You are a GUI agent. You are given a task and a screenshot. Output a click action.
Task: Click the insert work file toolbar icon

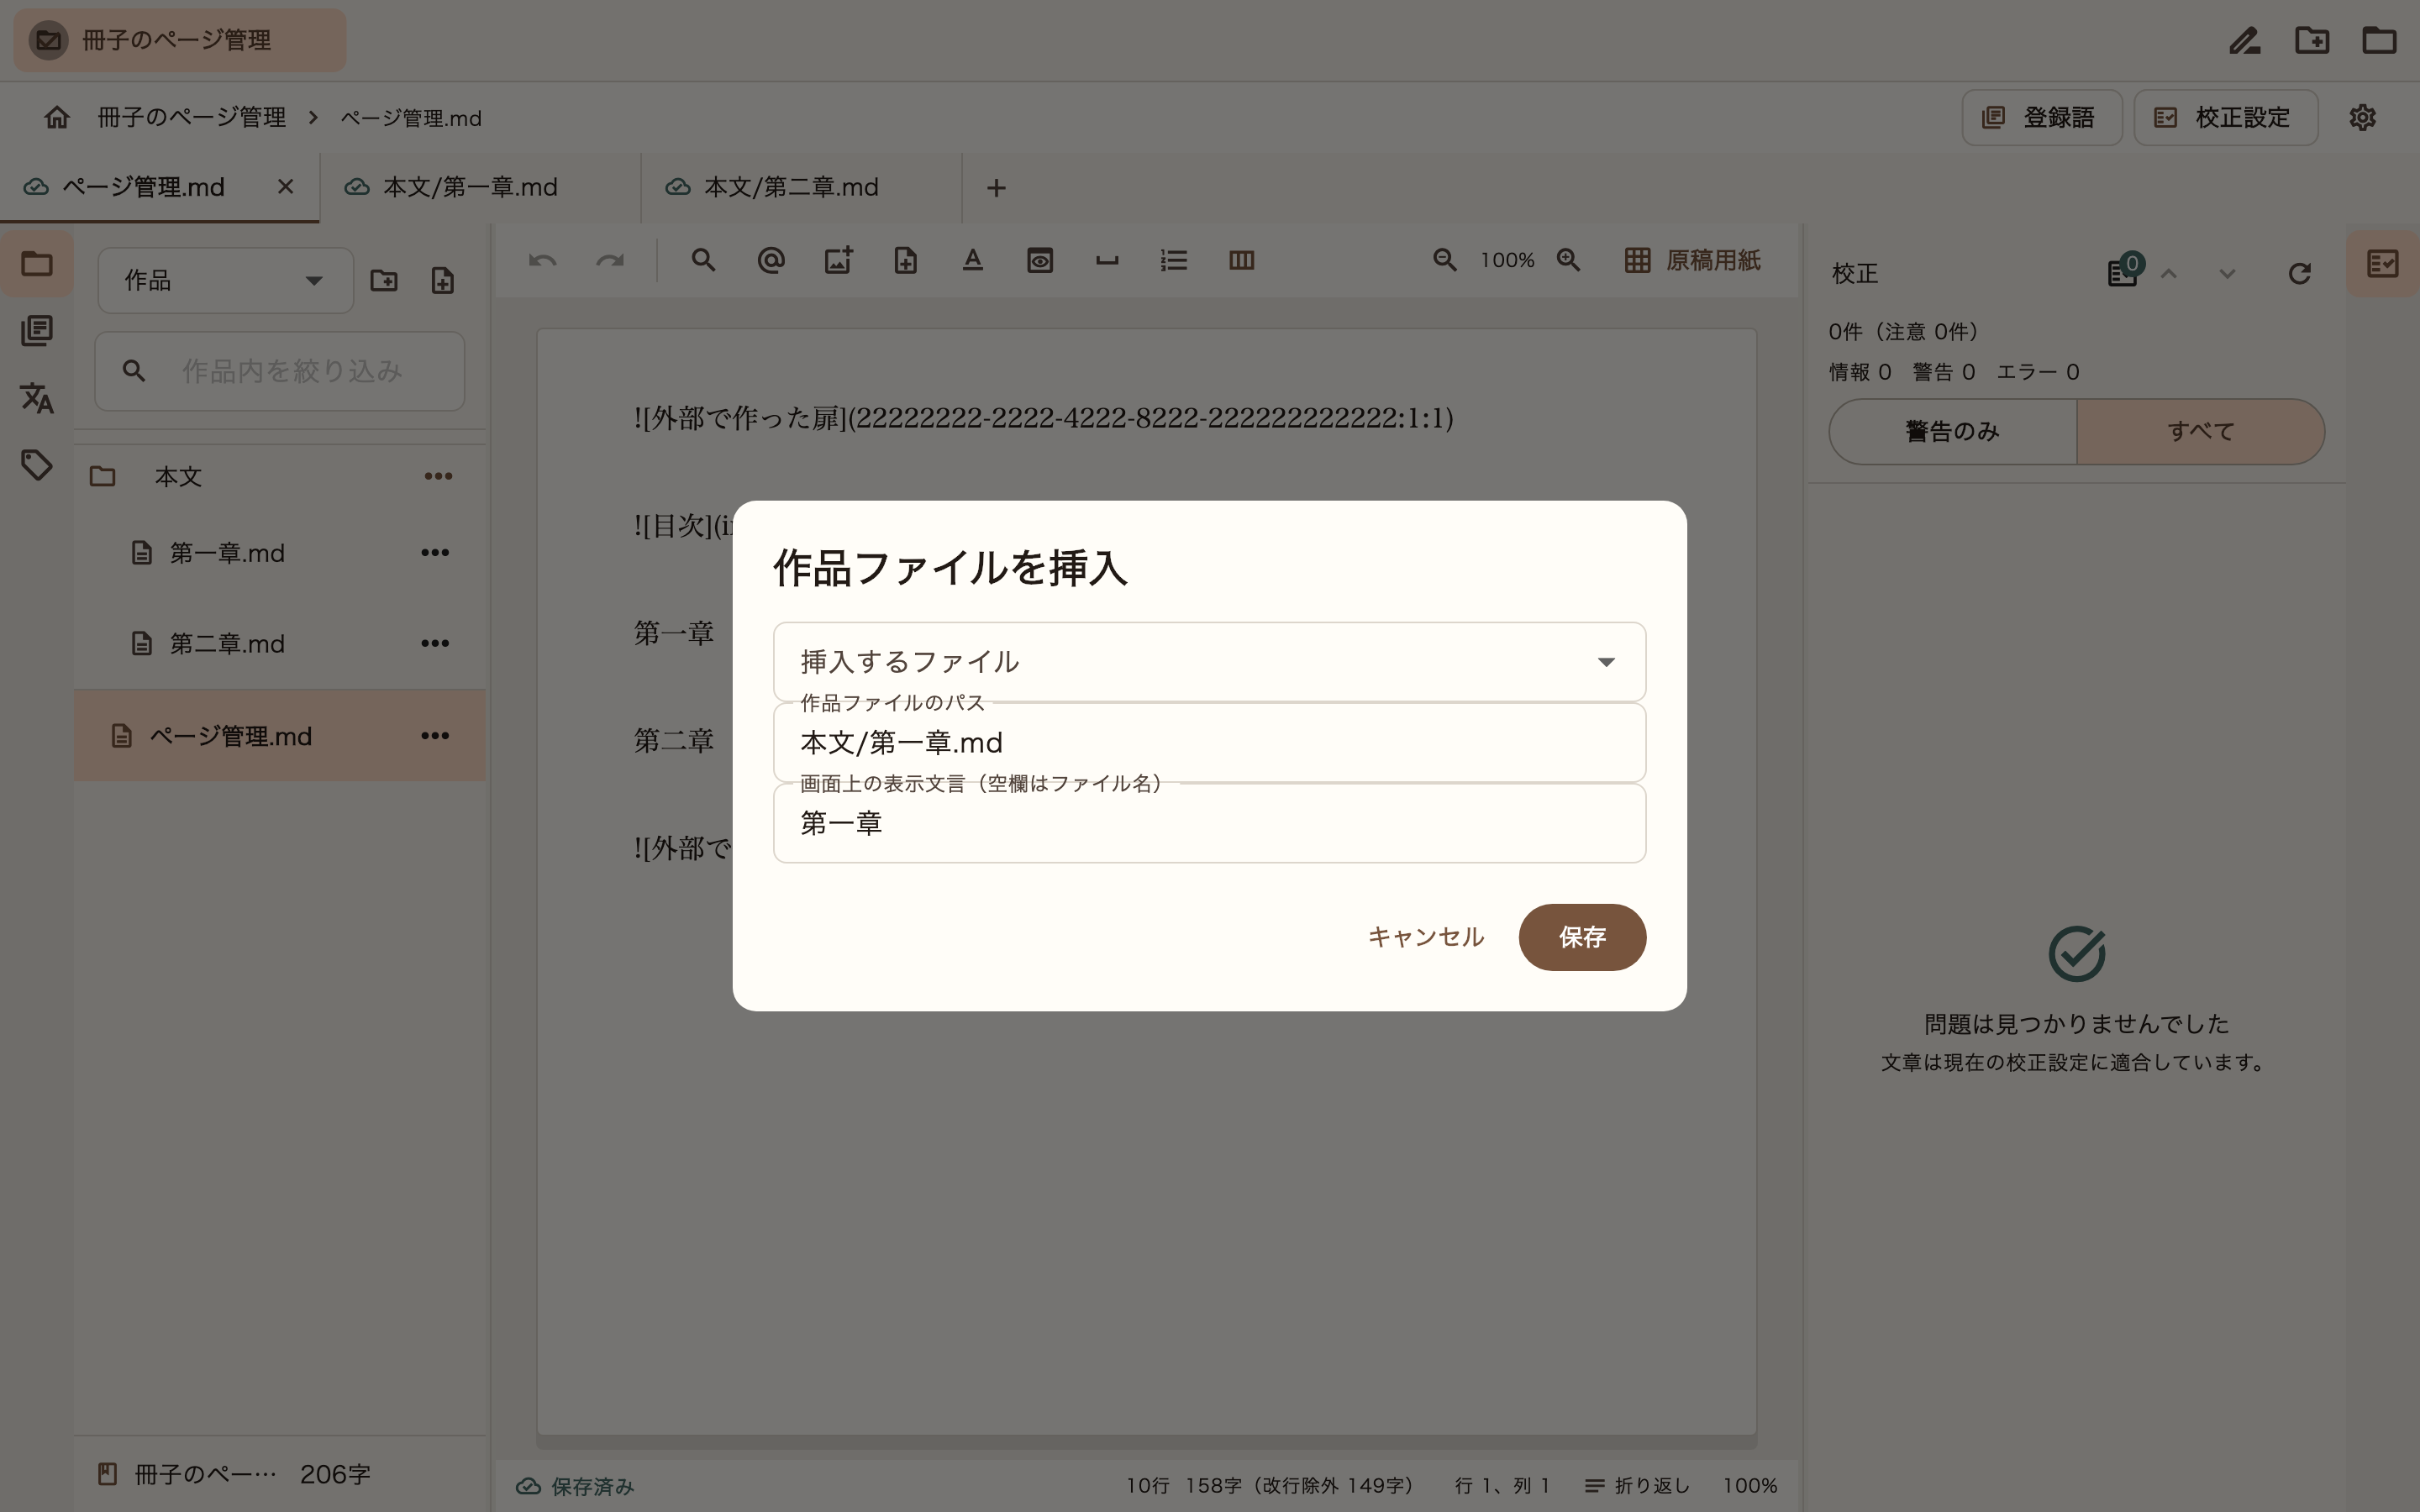coord(905,261)
